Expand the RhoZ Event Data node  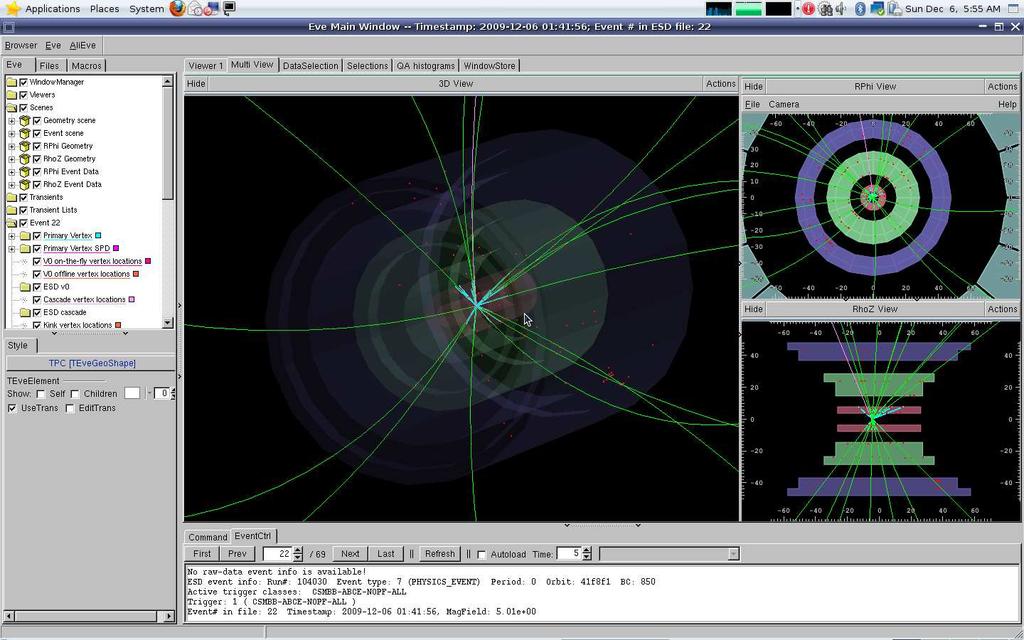11,185
